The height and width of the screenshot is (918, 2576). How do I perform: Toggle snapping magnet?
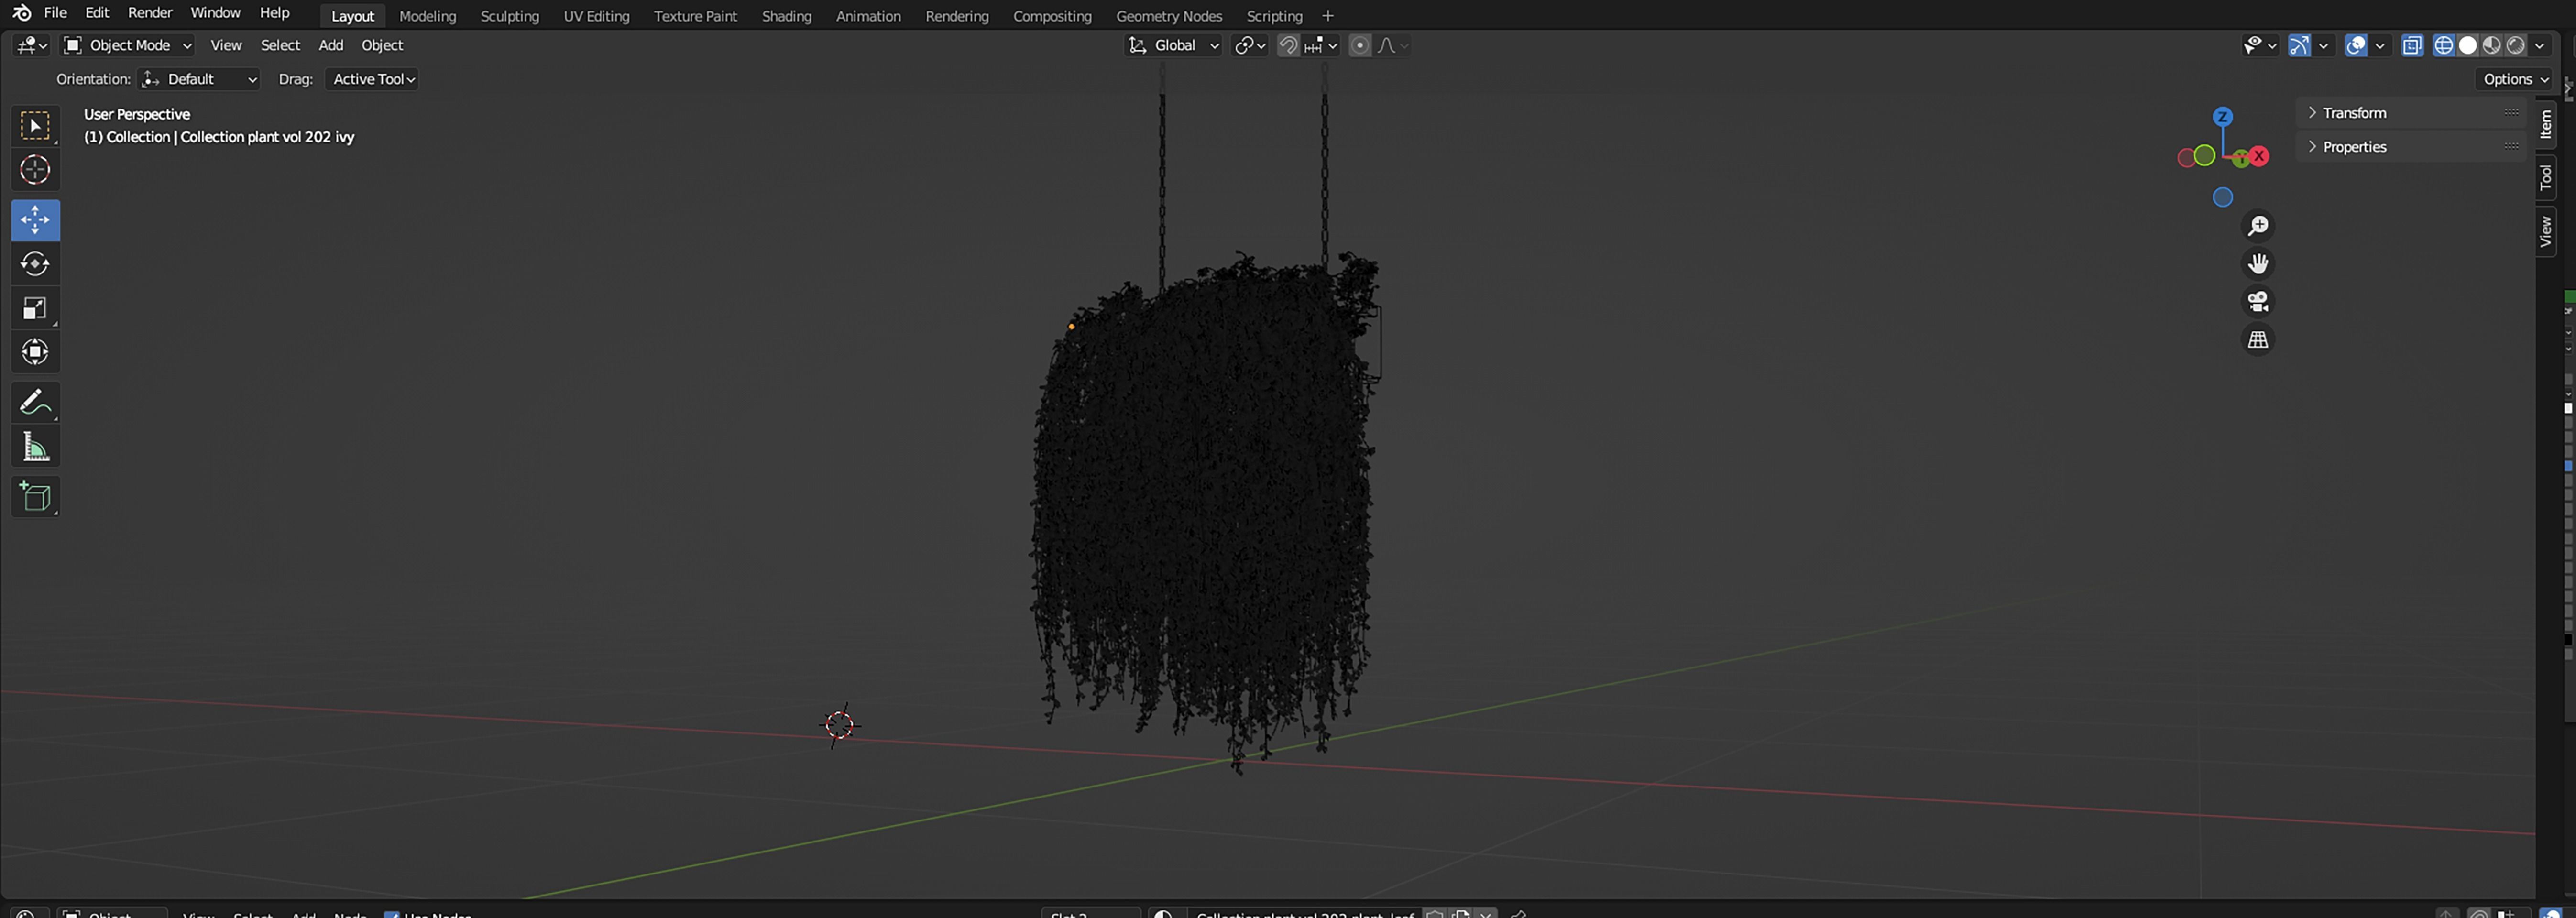coord(1288,45)
